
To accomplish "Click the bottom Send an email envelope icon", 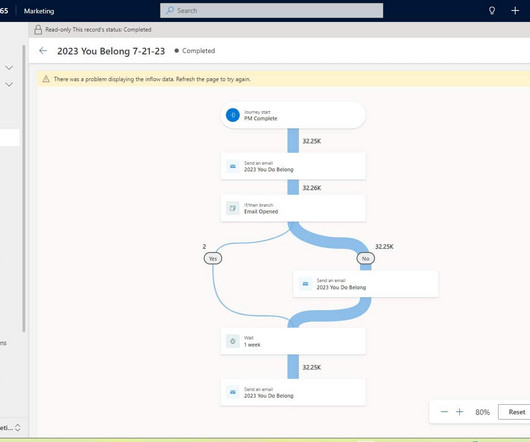I will 233,392.
